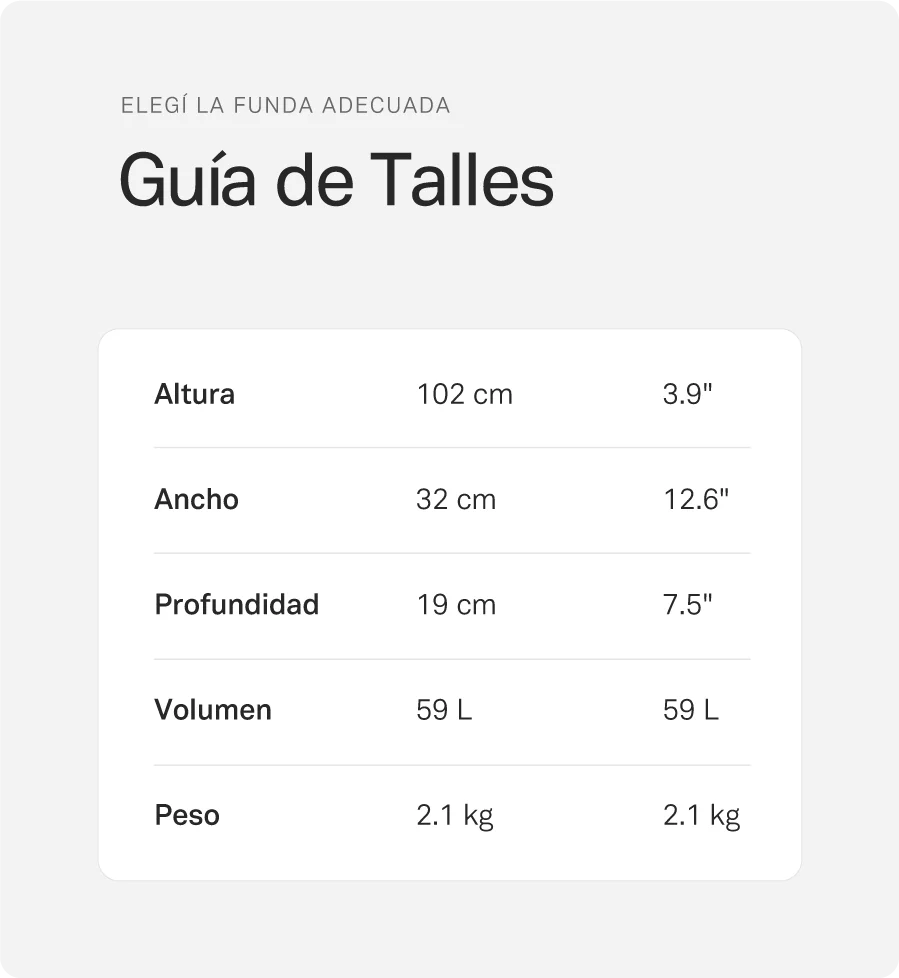
Task: Click the Profundidad row label
Action: [236, 605]
